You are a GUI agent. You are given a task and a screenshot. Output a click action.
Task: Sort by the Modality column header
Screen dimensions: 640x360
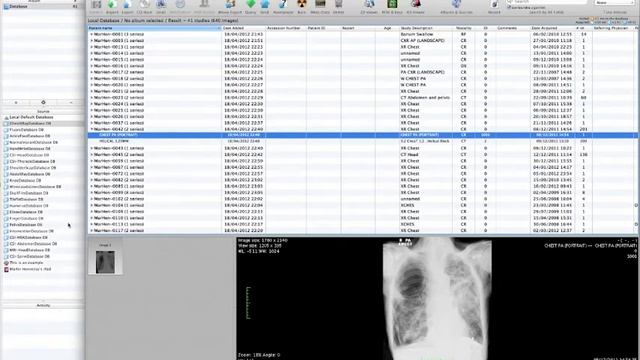pyautogui.click(x=464, y=28)
